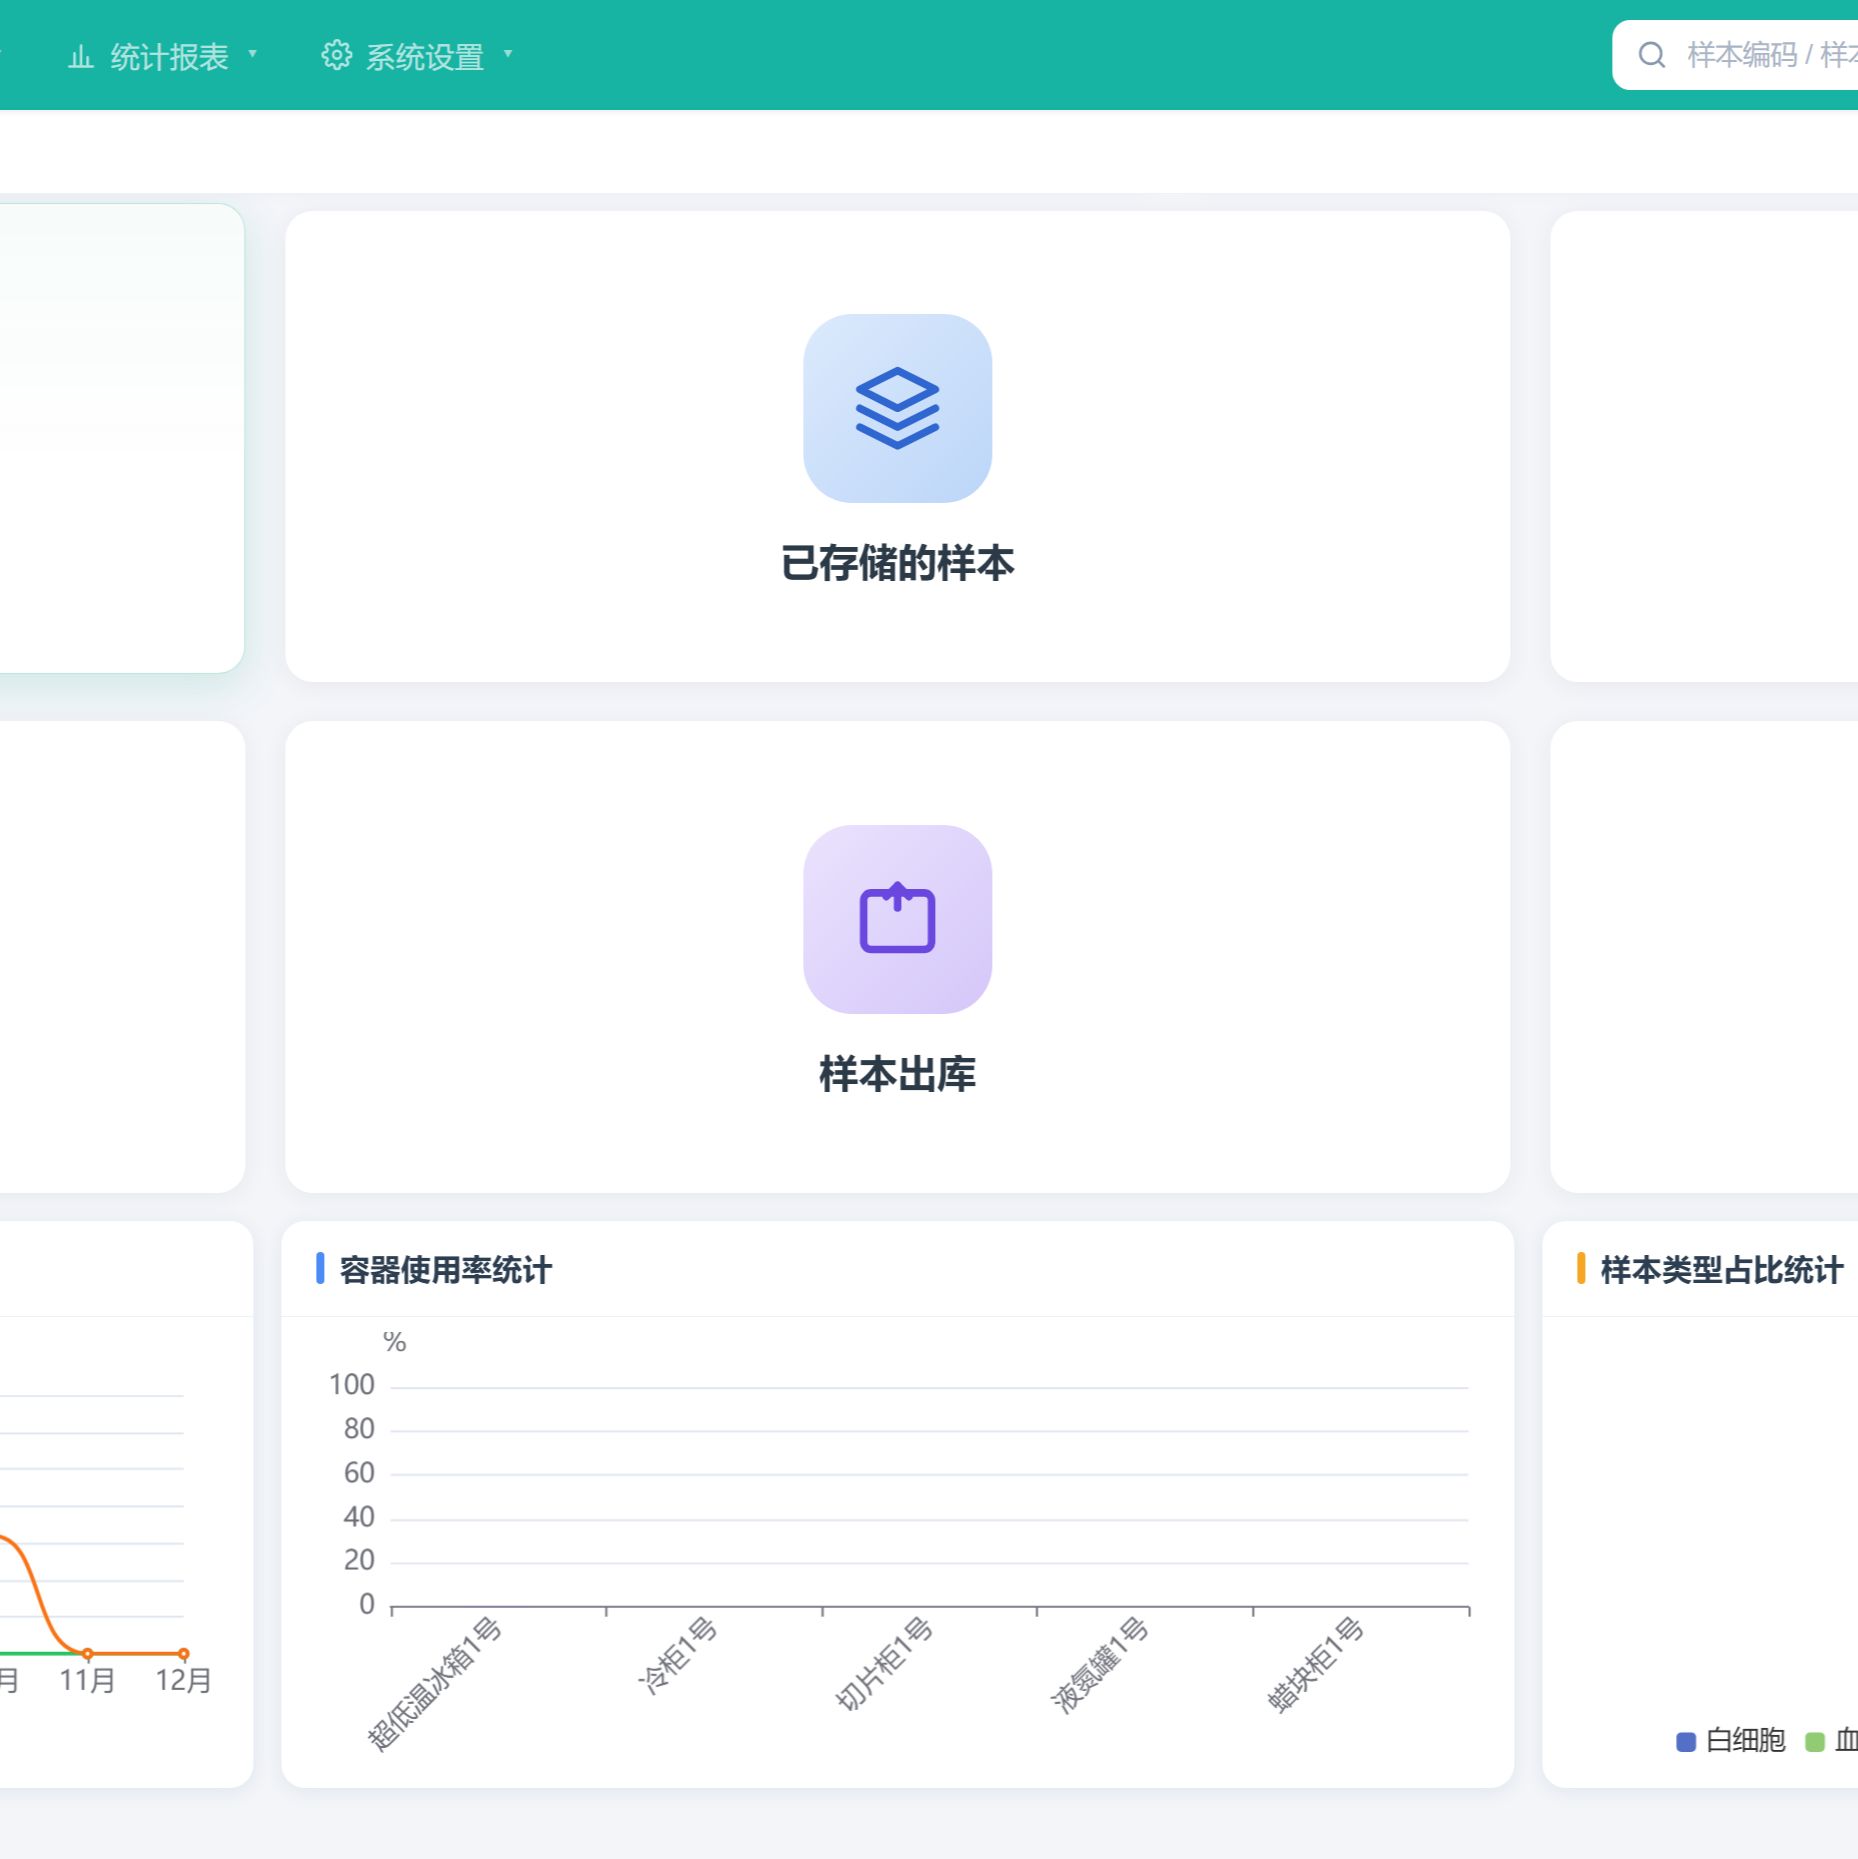Open the 统计报表 menu
1858x1859 pixels.
tap(163, 56)
